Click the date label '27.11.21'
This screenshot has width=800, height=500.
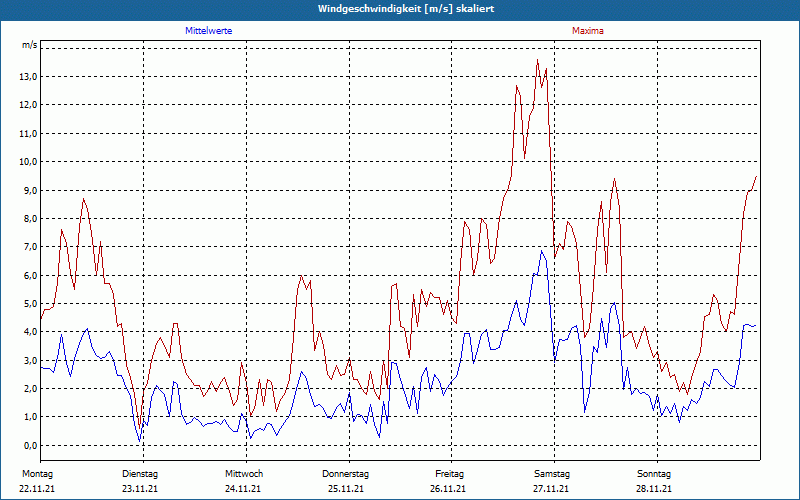(551, 489)
